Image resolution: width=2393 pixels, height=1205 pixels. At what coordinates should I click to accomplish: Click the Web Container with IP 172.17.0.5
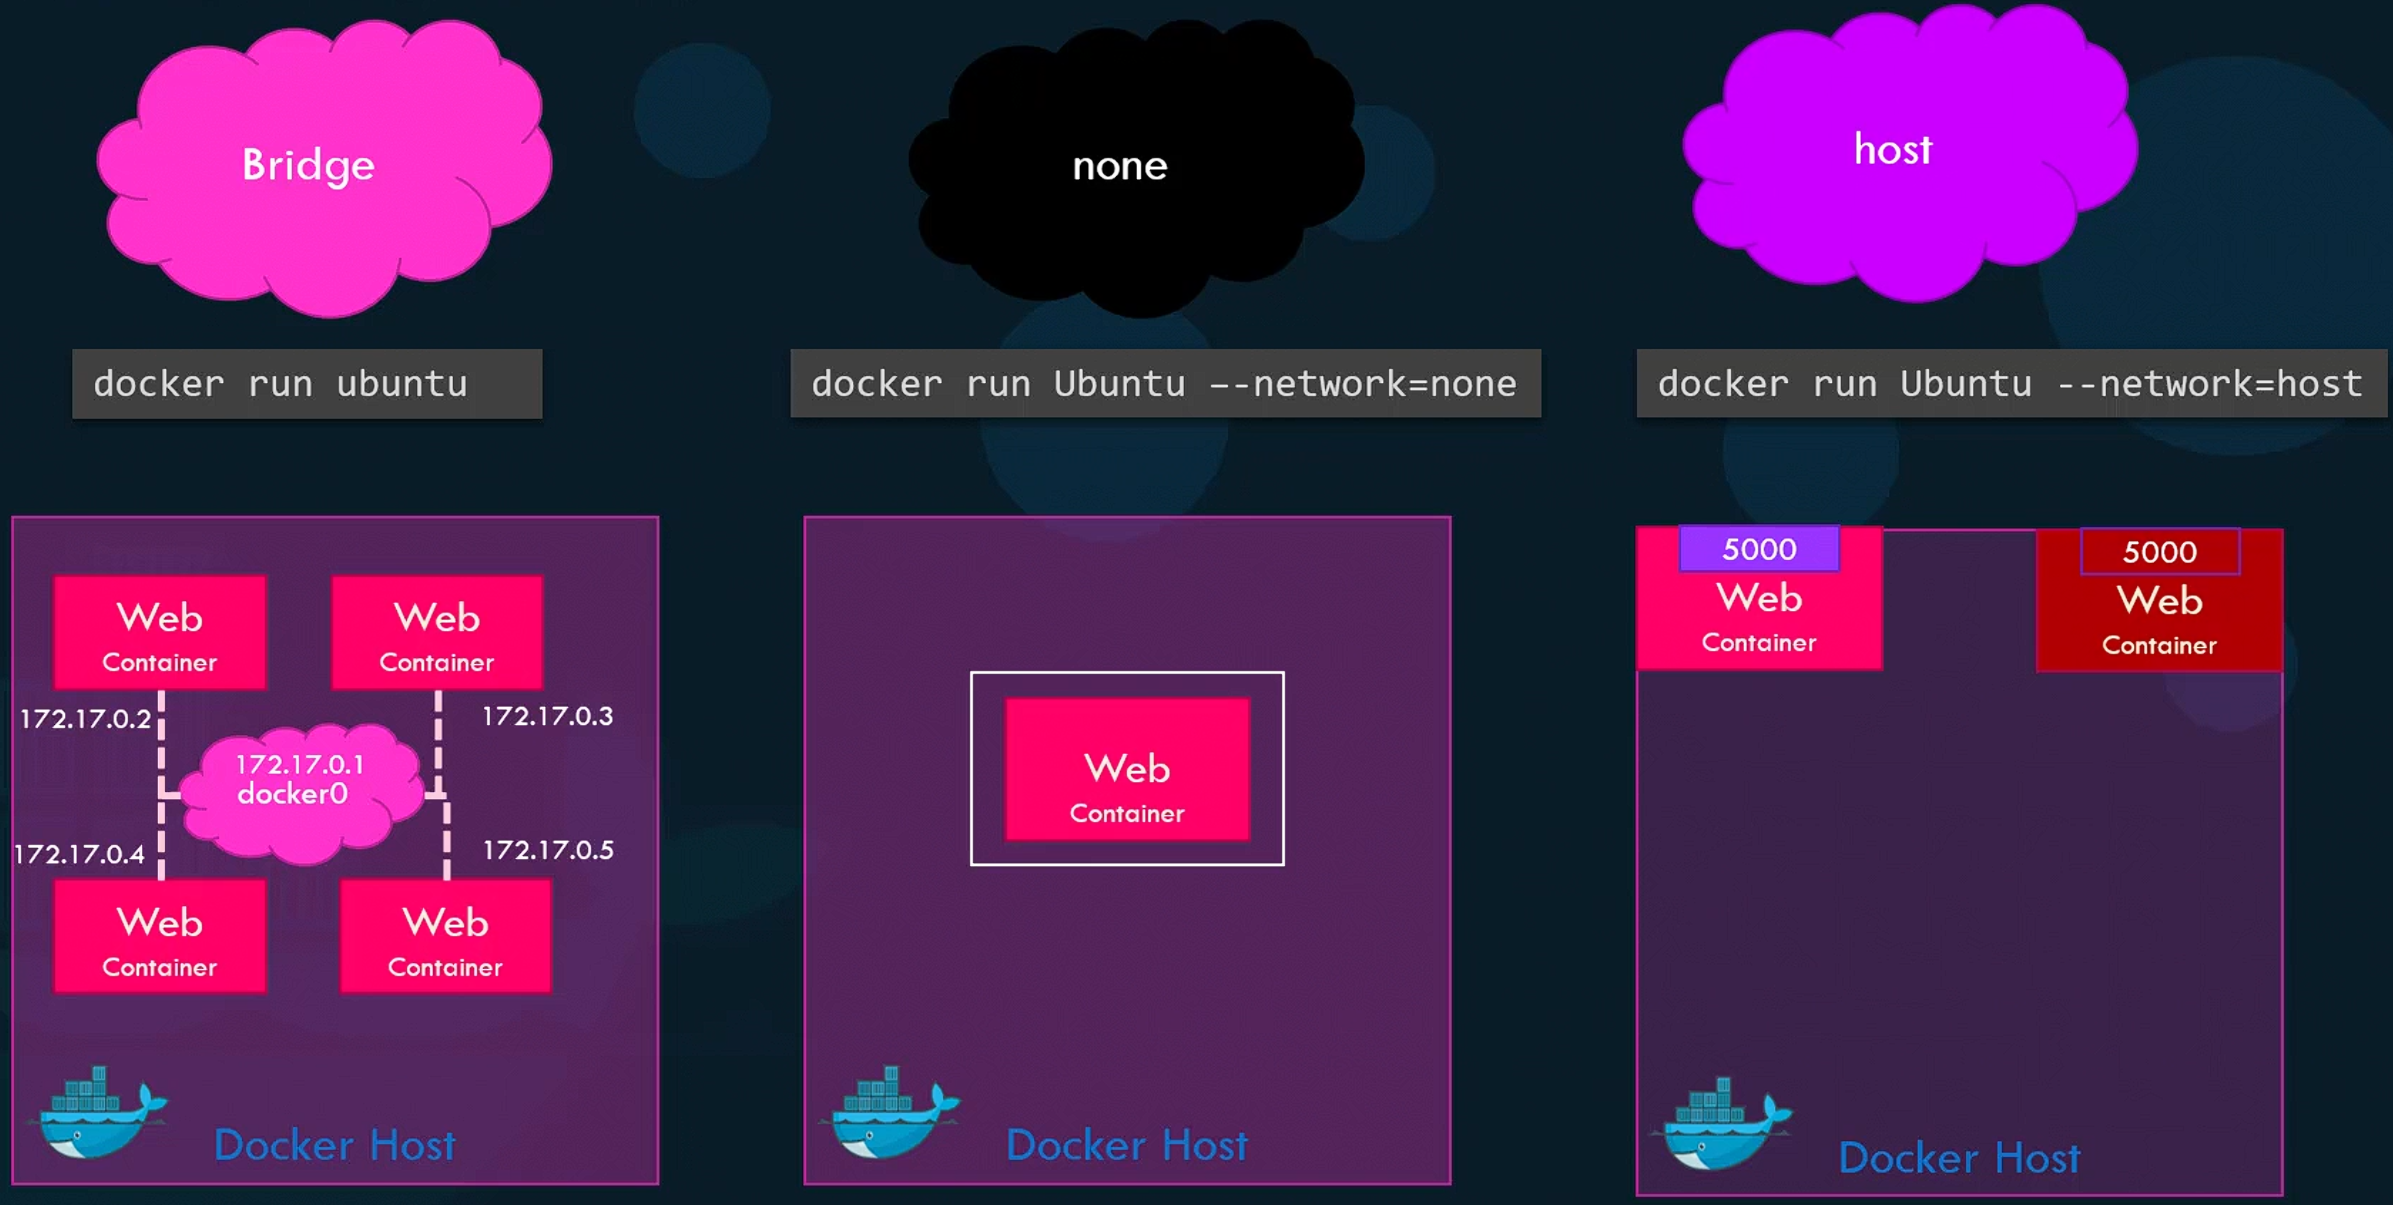click(x=445, y=937)
